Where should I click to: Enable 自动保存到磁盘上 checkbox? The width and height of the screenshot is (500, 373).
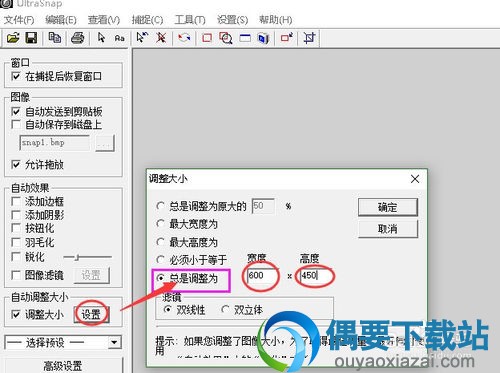tap(16, 124)
